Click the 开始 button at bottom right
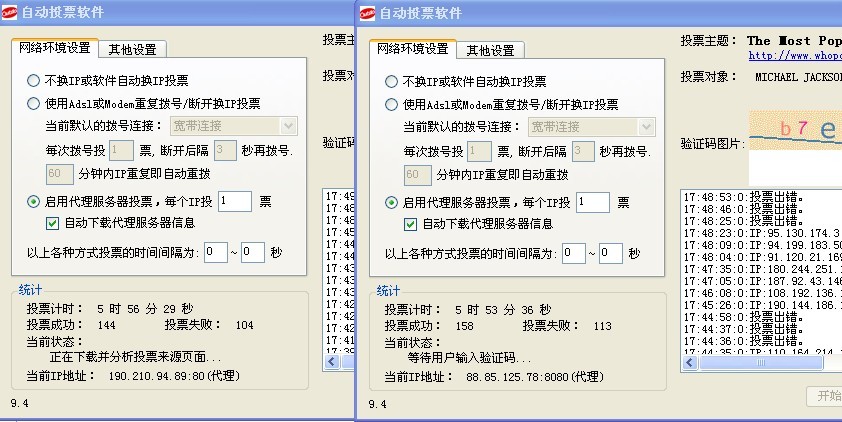Viewport: 842px width, 422px height. 825,396
